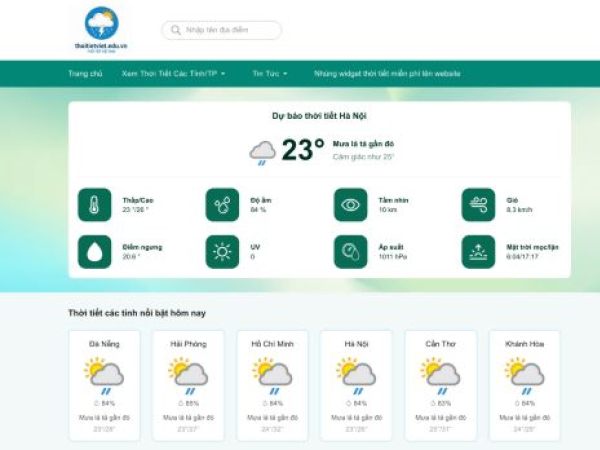Click the Áp suất 1011 hPa value
The height and width of the screenshot is (450, 600).
[393, 257]
